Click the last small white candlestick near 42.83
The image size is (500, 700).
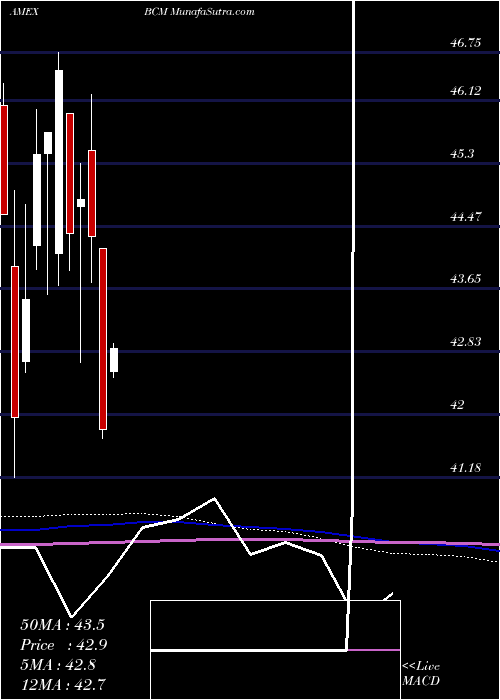pyautogui.click(x=114, y=360)
